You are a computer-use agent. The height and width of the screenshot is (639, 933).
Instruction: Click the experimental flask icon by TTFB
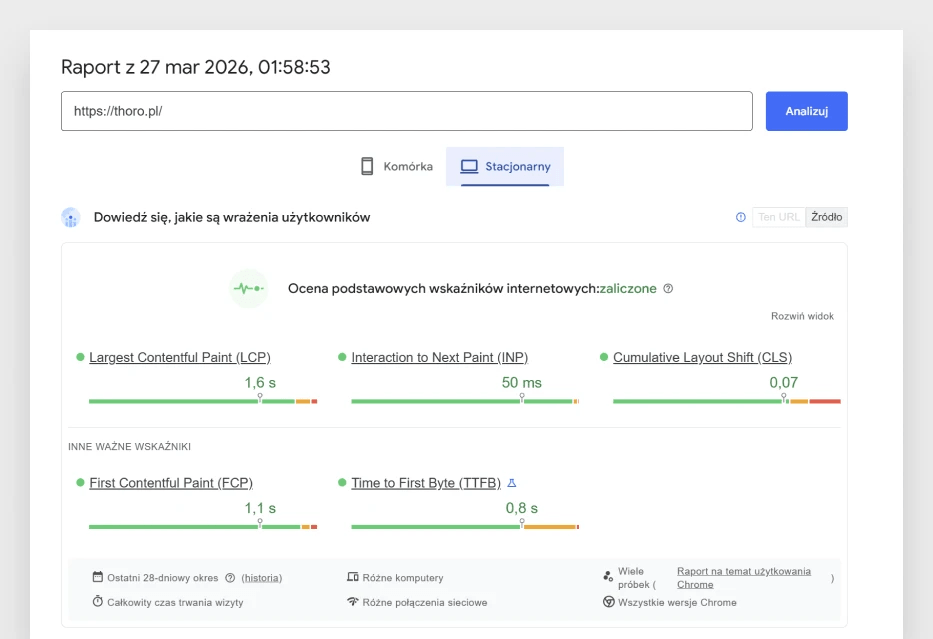tap(512, 483)
